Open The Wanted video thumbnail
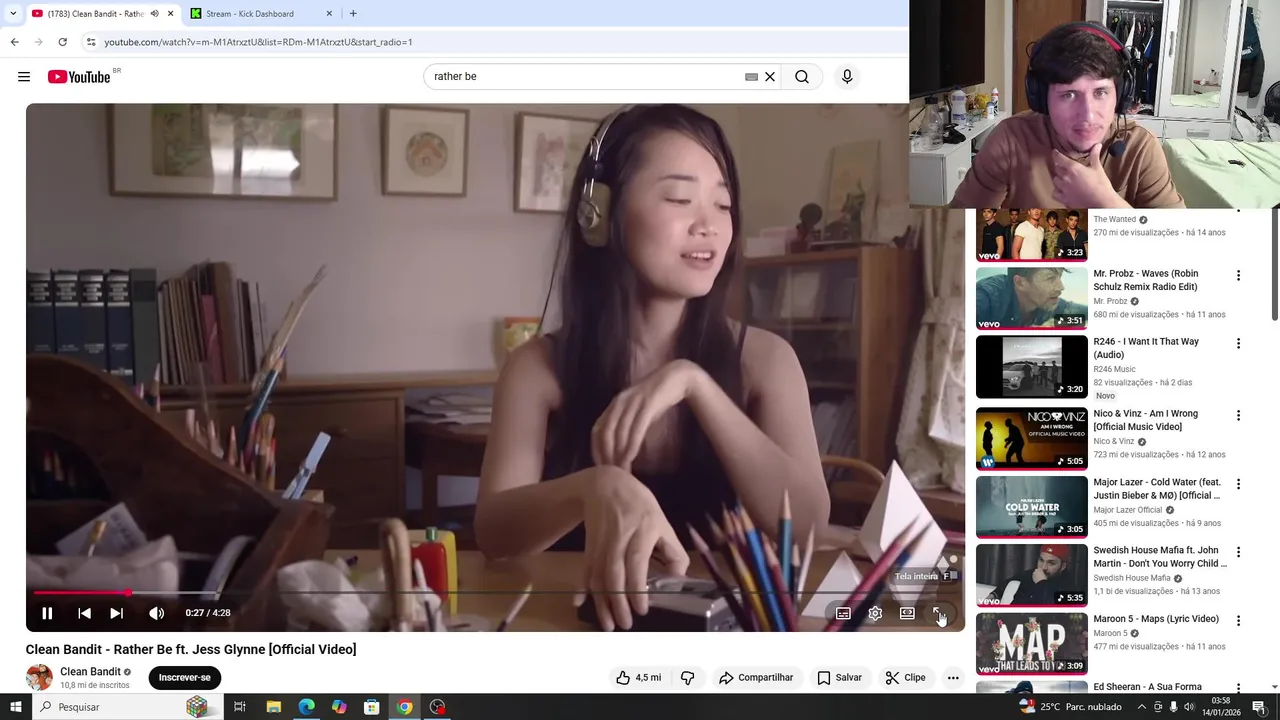 click(x=1031, y=234)
